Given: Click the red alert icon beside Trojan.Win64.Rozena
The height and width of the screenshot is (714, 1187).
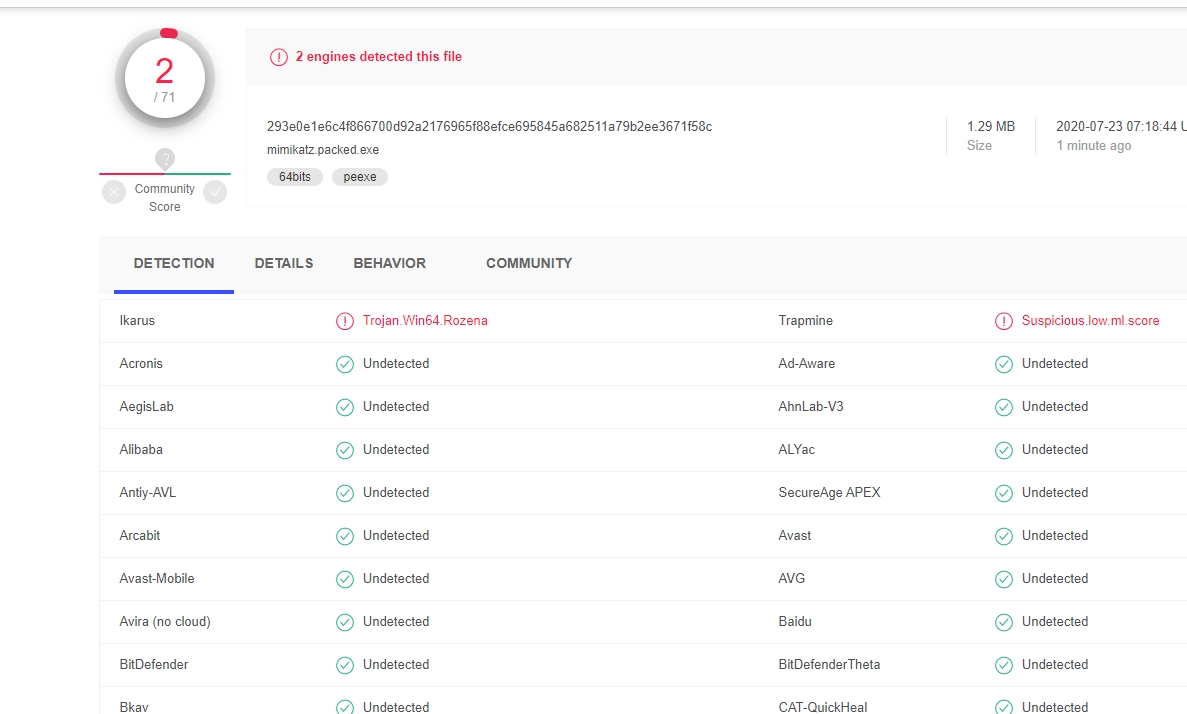Looking at the screenshot, I should 345,321.
